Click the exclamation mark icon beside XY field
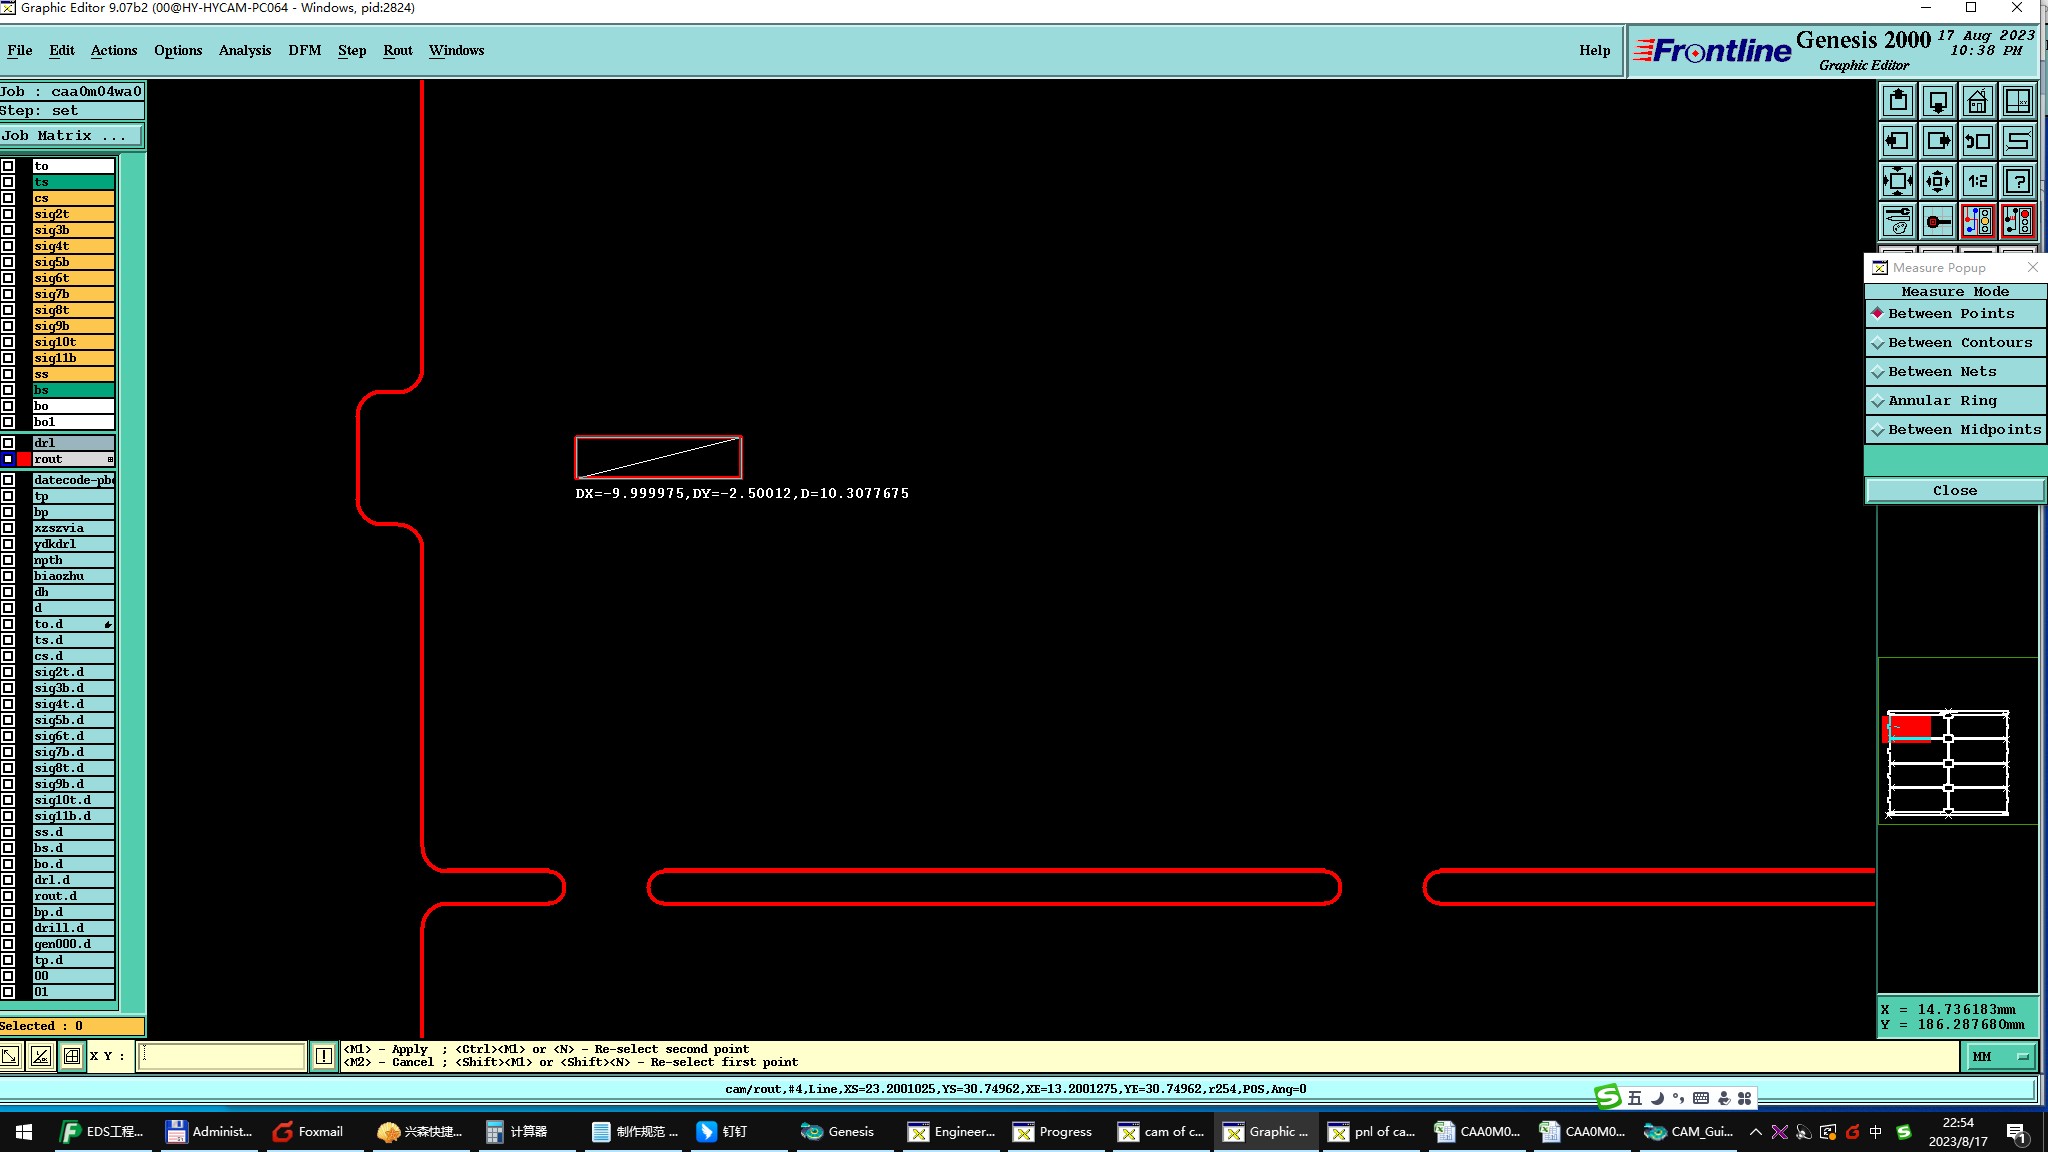 click(324, 1056)
